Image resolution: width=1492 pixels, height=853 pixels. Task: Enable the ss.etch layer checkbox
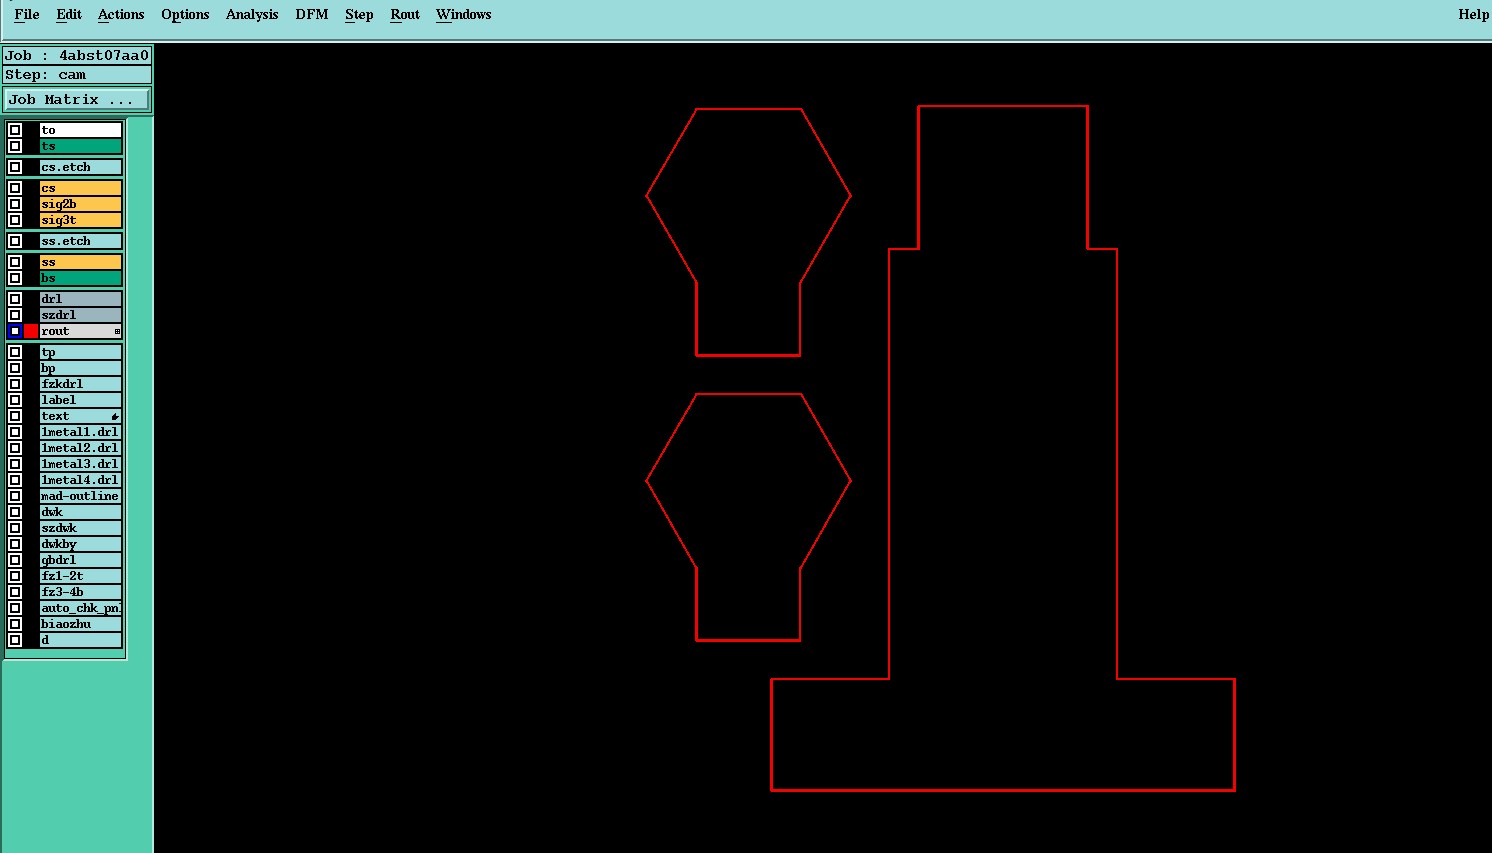click(15, 241)
